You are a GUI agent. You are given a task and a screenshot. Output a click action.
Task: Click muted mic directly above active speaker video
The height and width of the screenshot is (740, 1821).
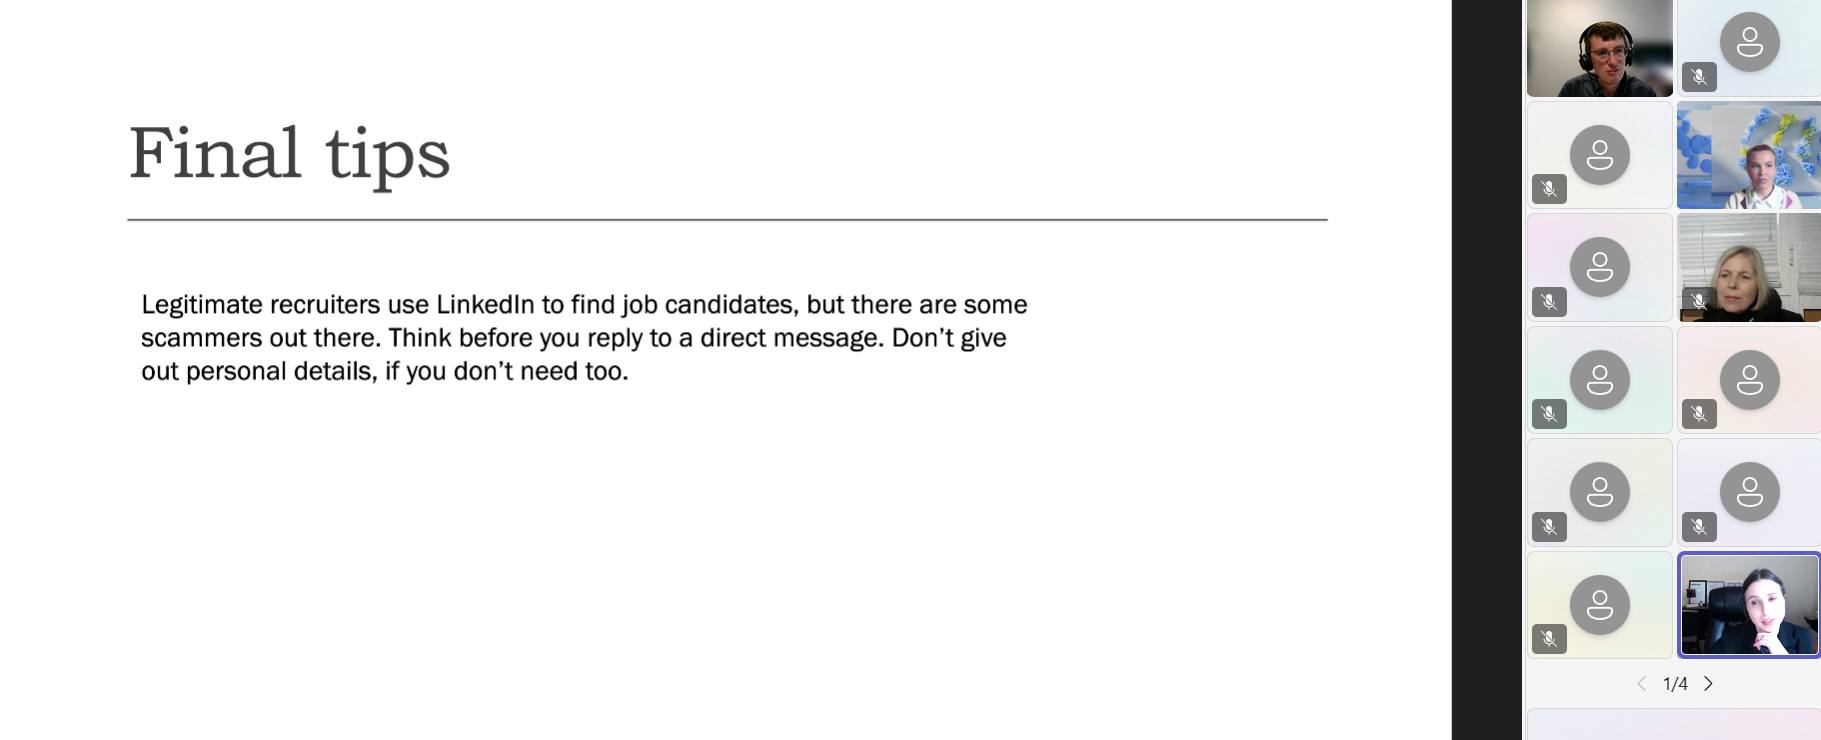[1699, 526]
